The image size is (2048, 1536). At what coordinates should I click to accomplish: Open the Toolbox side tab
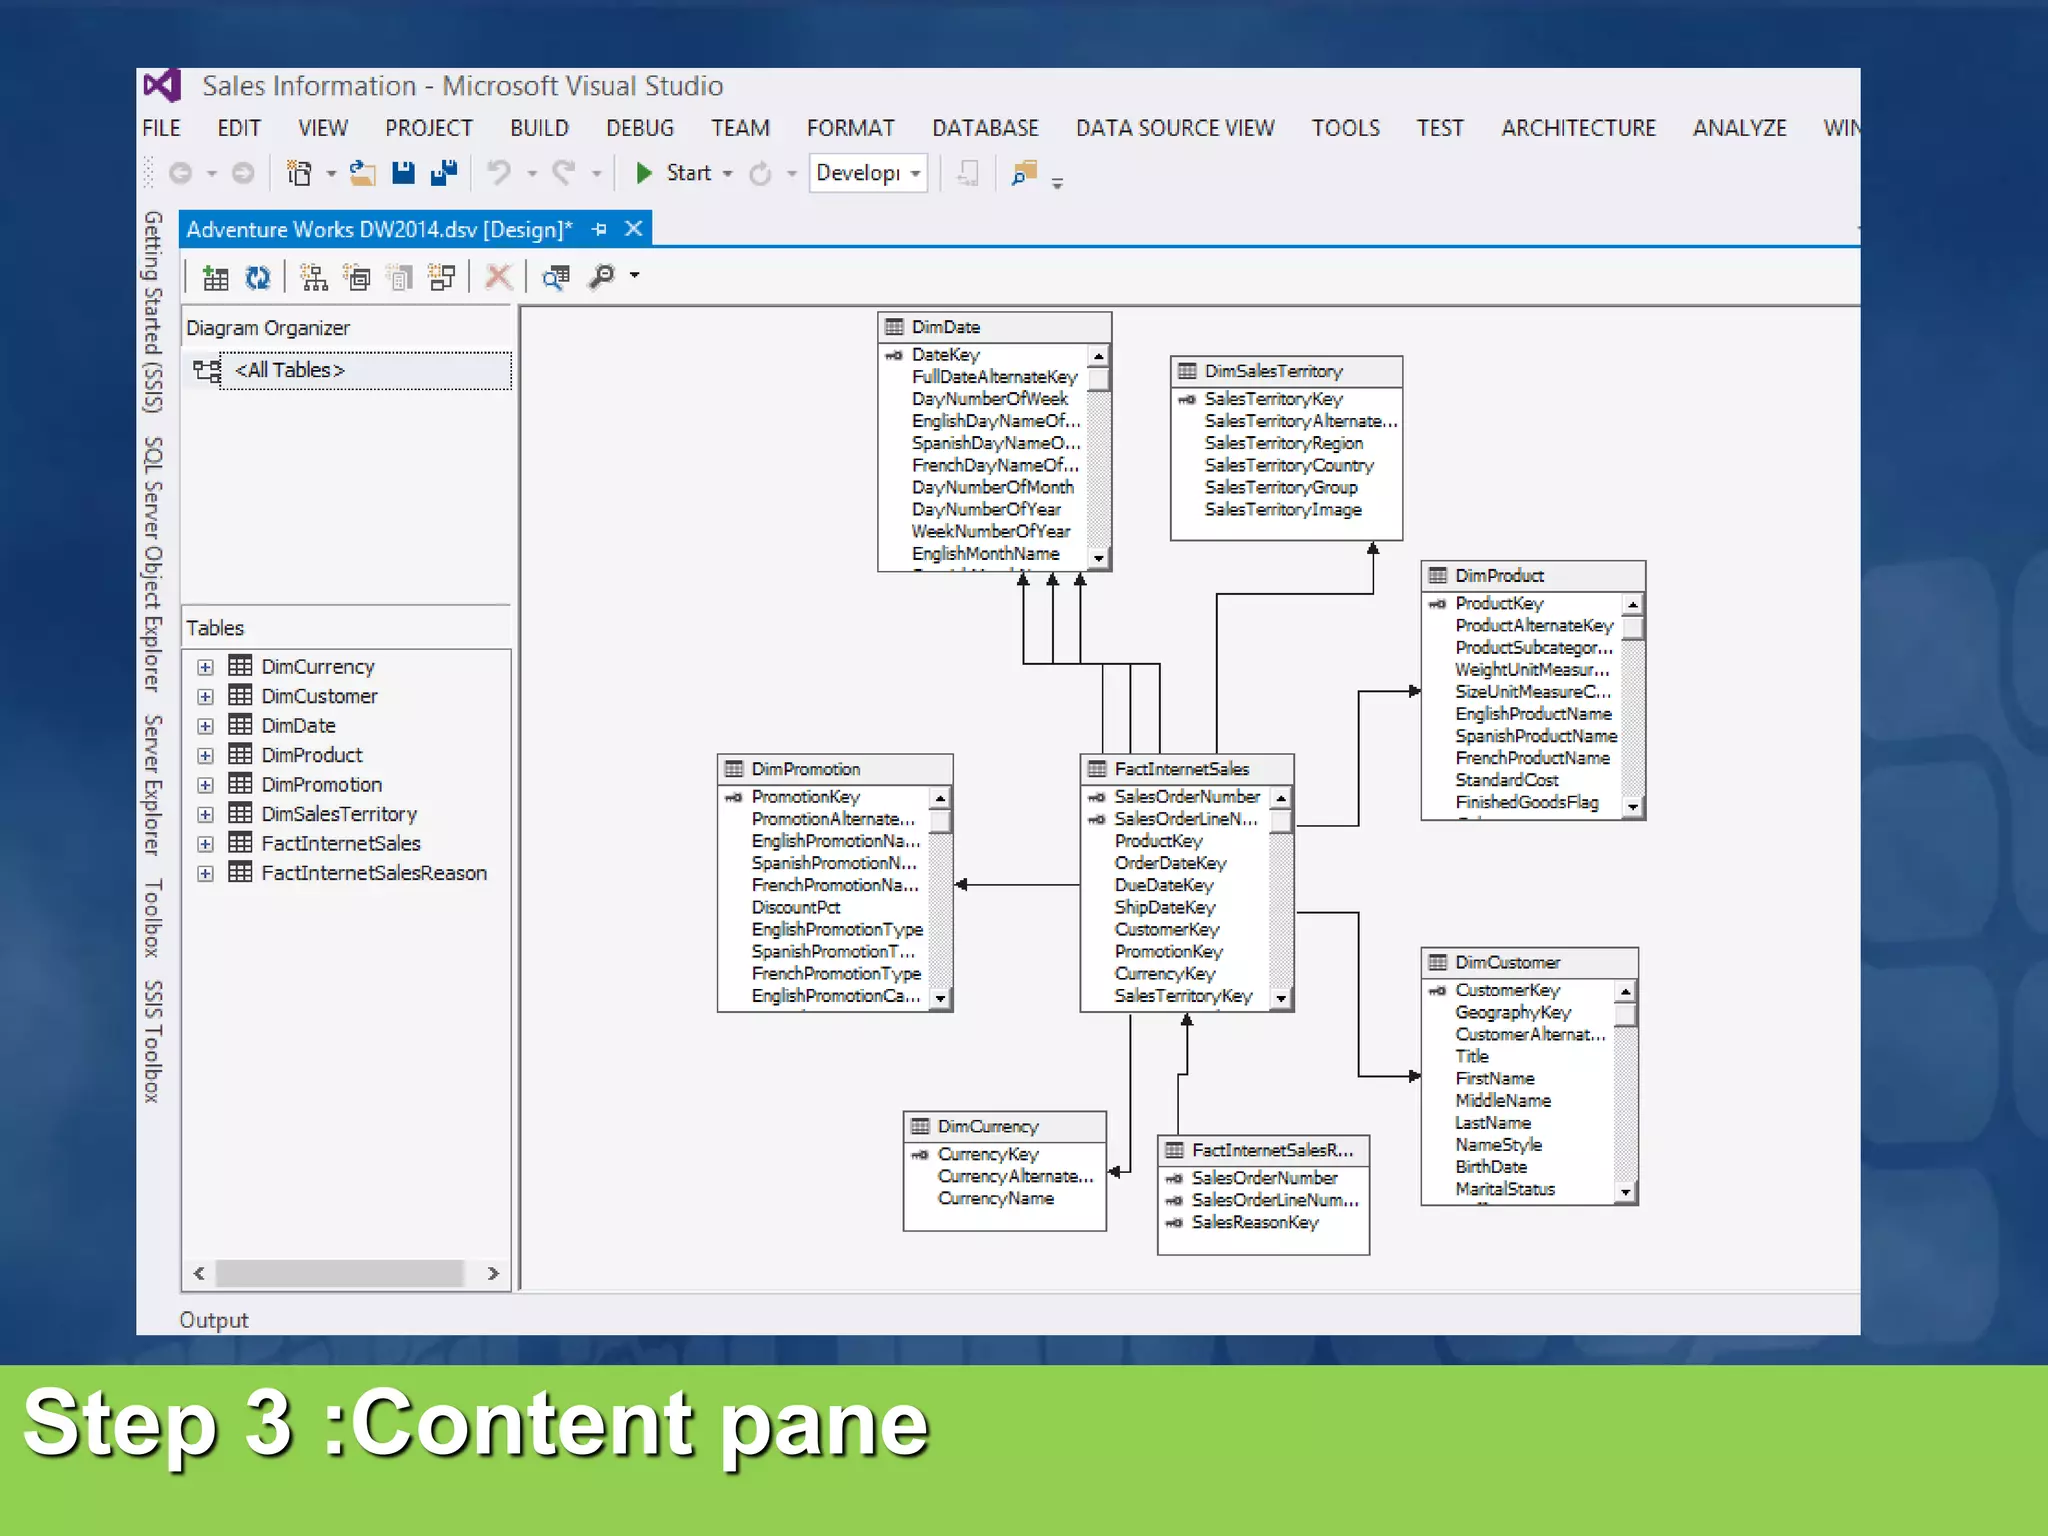click(x=152, y=918)
